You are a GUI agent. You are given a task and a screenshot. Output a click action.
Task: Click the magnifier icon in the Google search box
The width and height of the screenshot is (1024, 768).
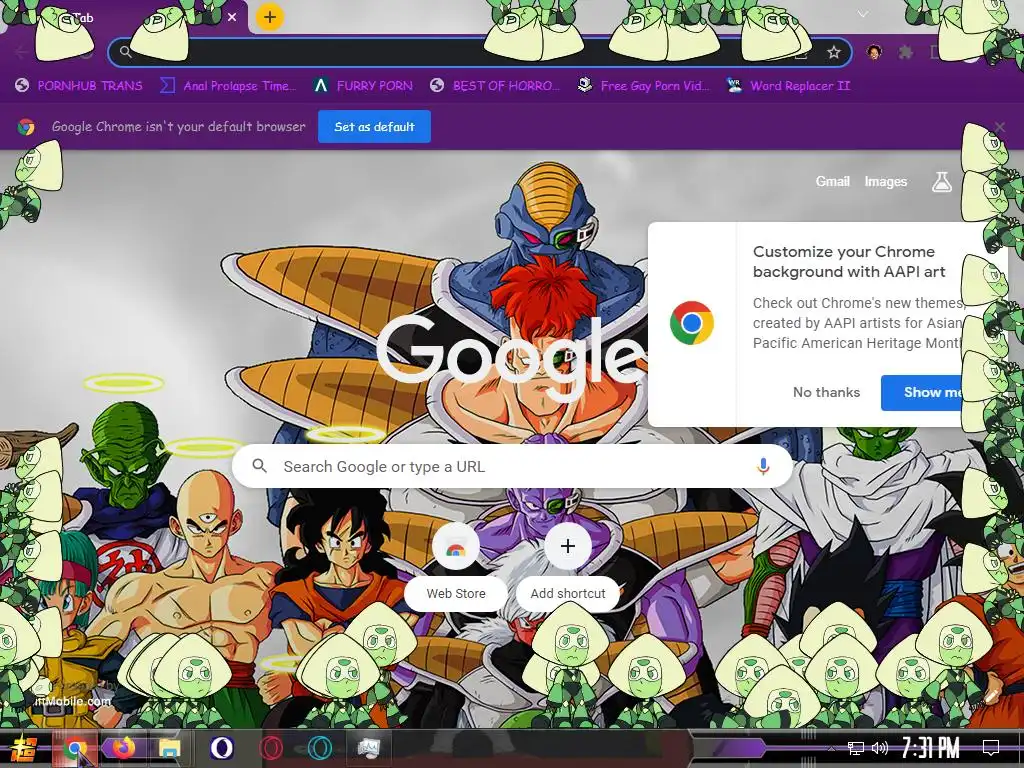[x=259, y=466]
